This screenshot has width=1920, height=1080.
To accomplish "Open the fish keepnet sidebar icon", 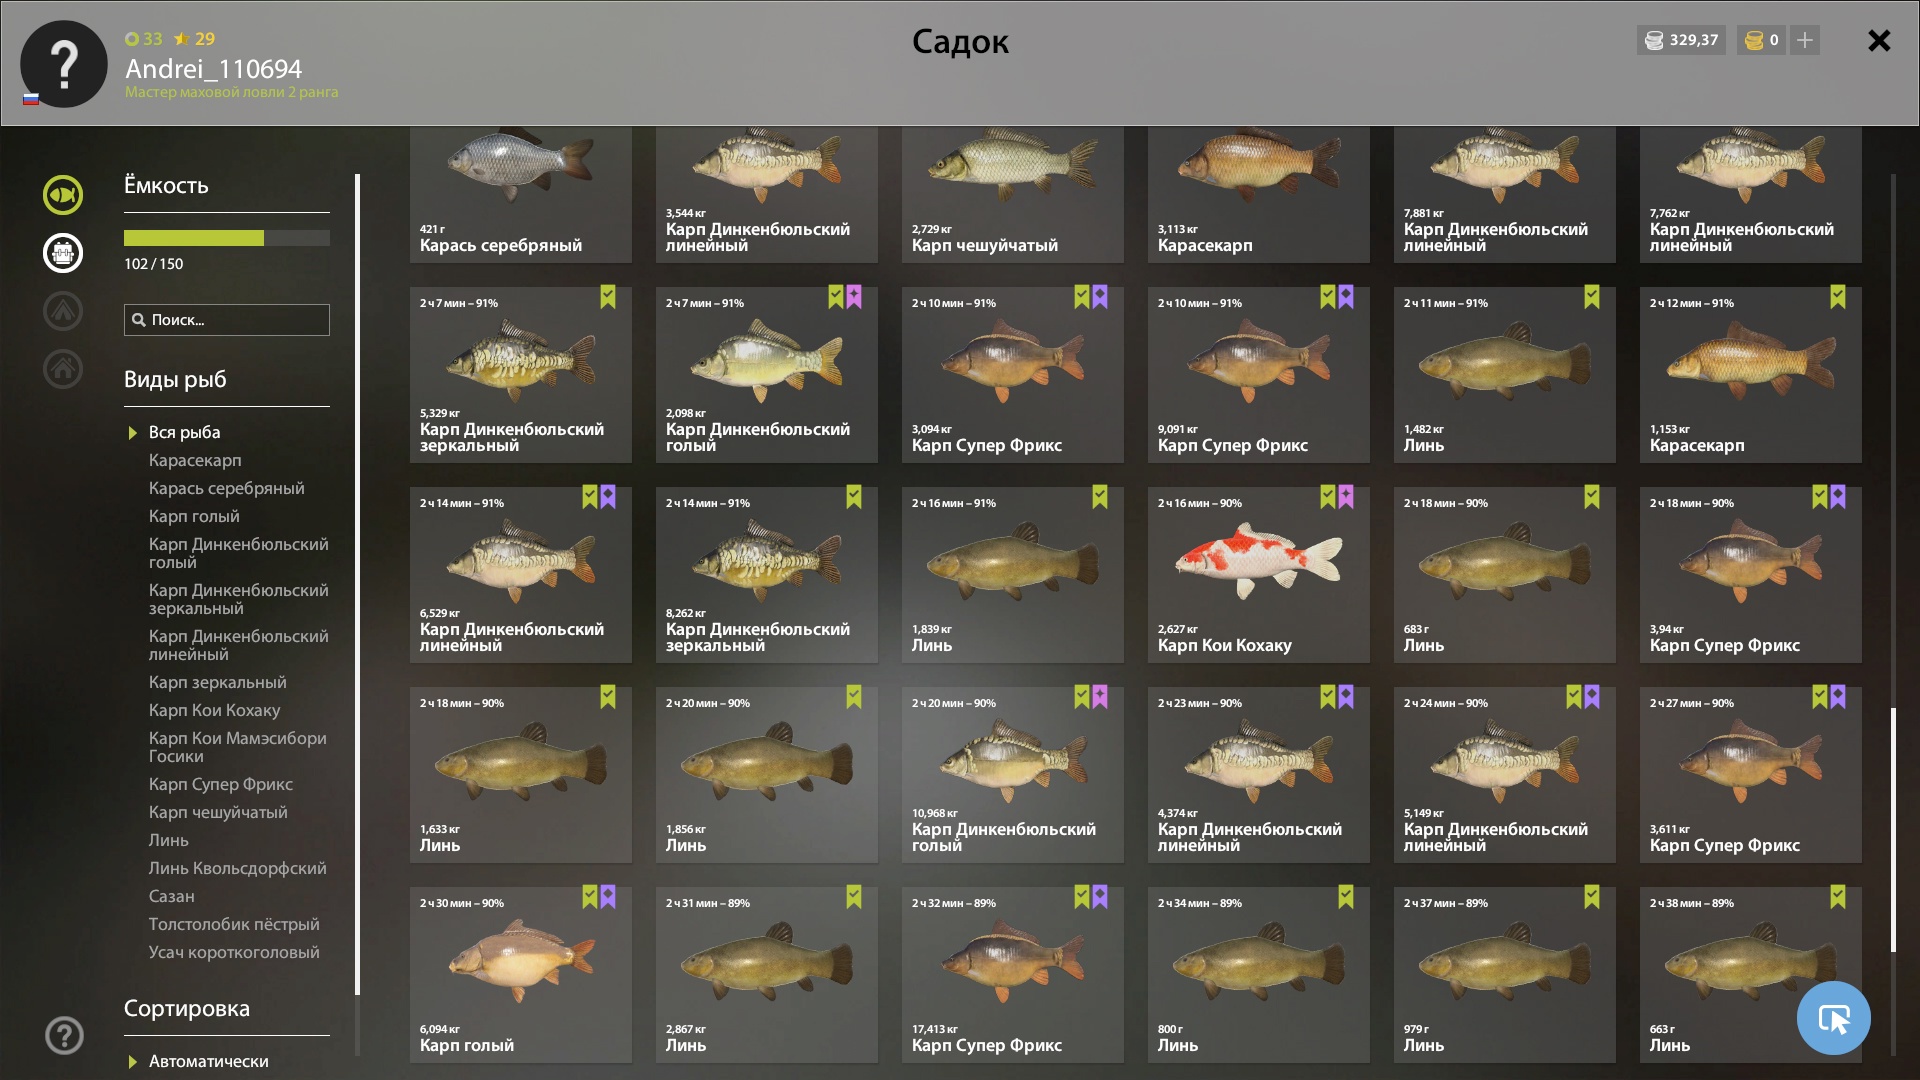I will pyautogui.click(x=62, y=195).
